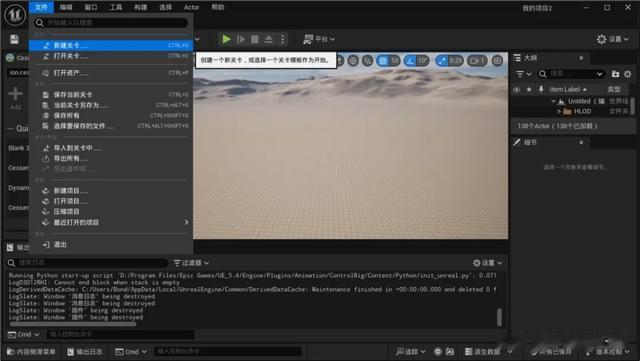Screen dimensions: 640x361
Task: Click the outliner add folder icon
Action: coord(615,74)
